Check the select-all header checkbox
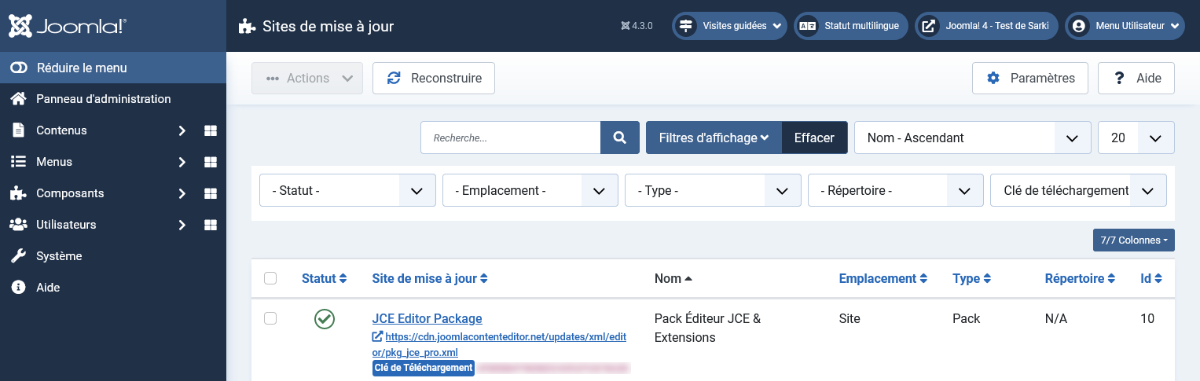 pyautogui.click(x=270, y=278)
